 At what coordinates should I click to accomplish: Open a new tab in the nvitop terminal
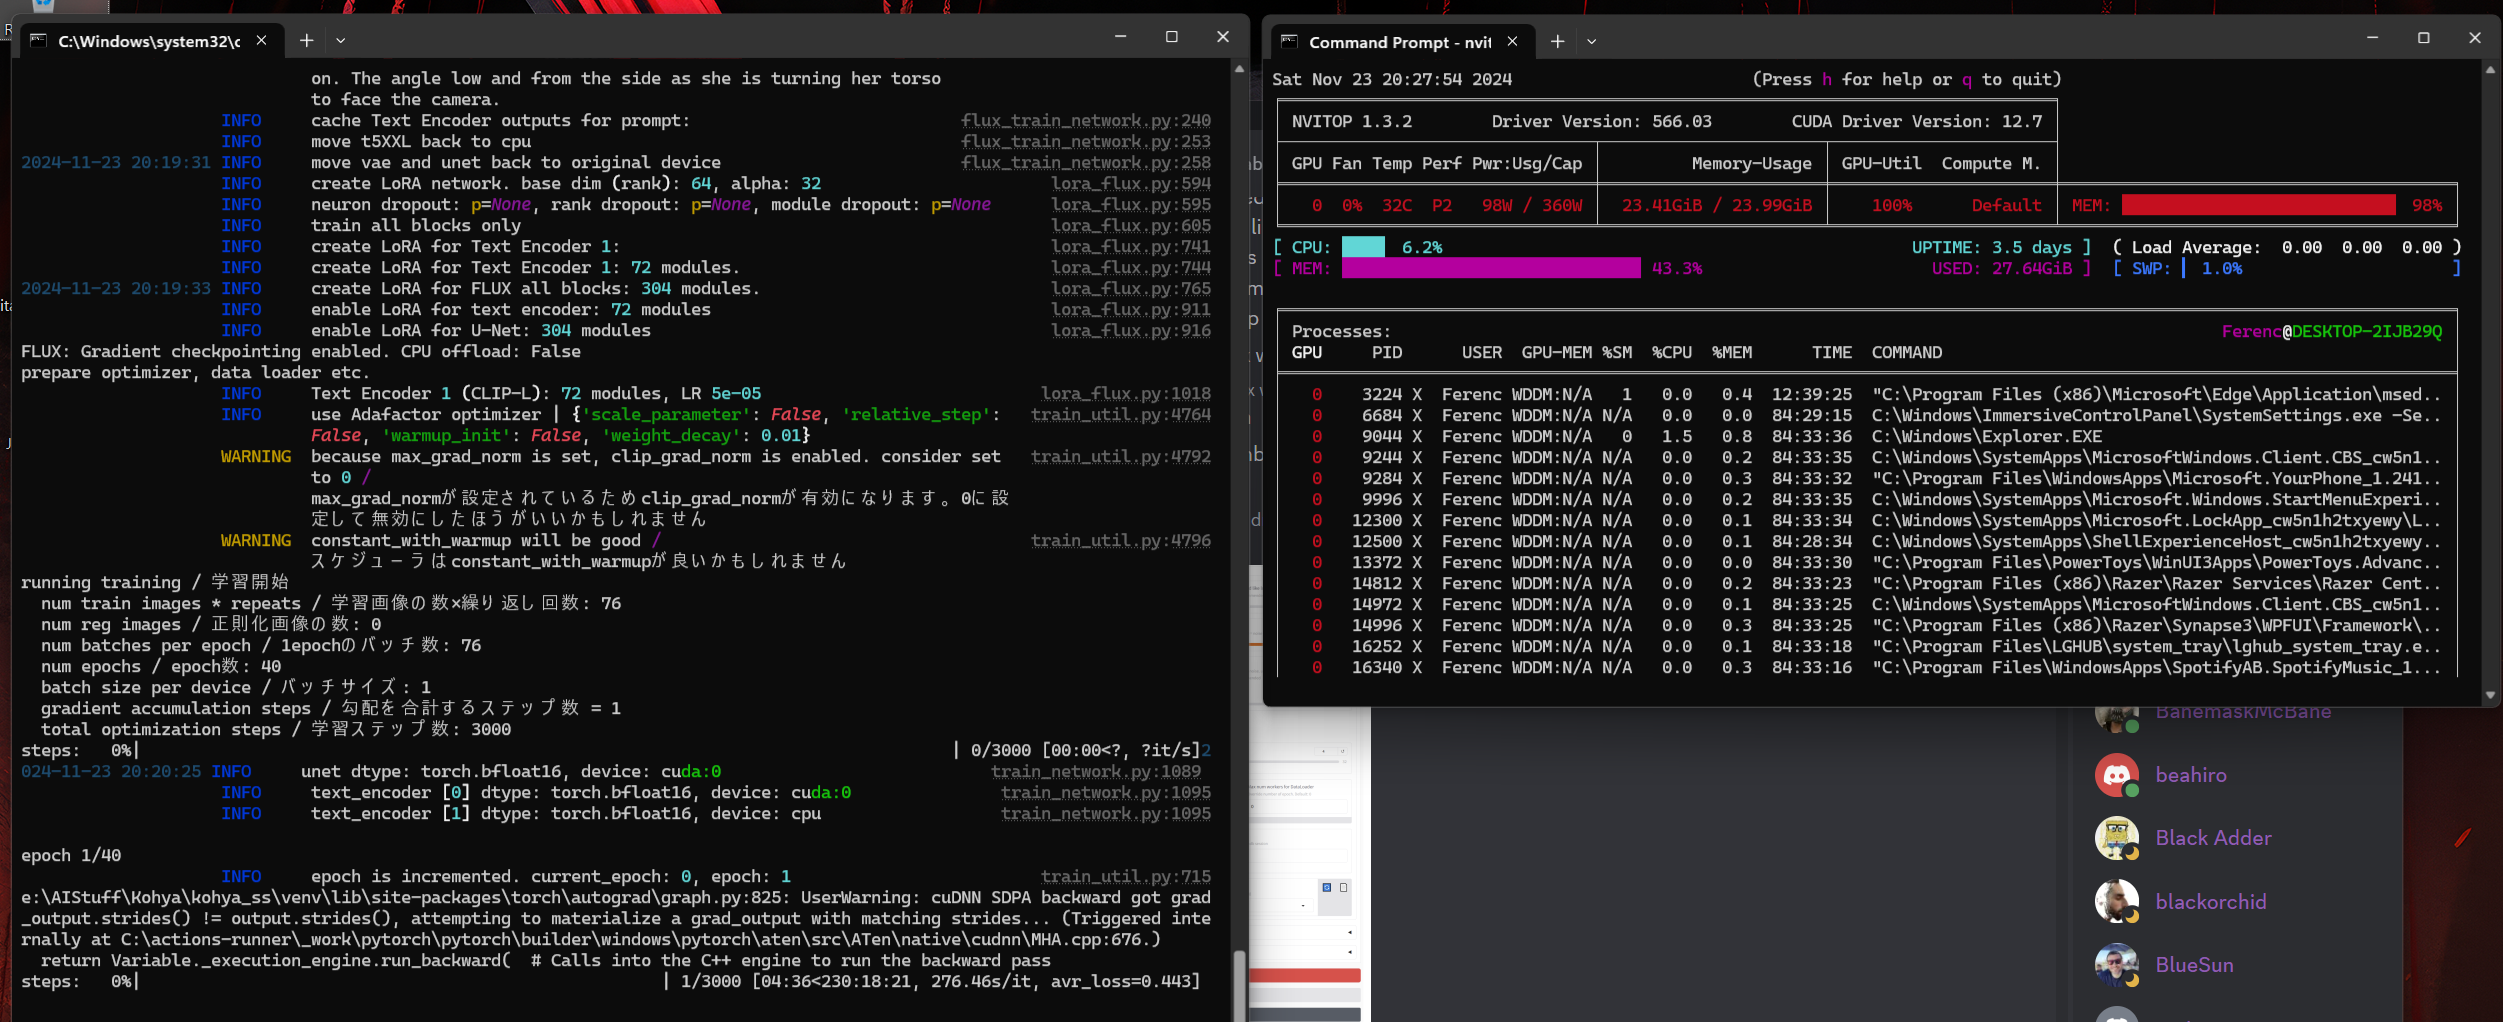[x=1557, y=41]
